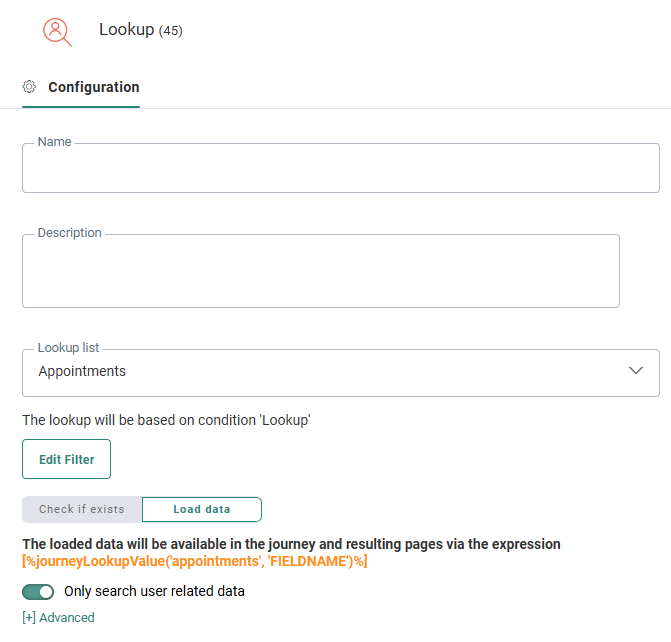This screenshot has width=671, height=642.
Task: Open the Configuration tab
Action: pyautogui.click(x=93, y=87)
